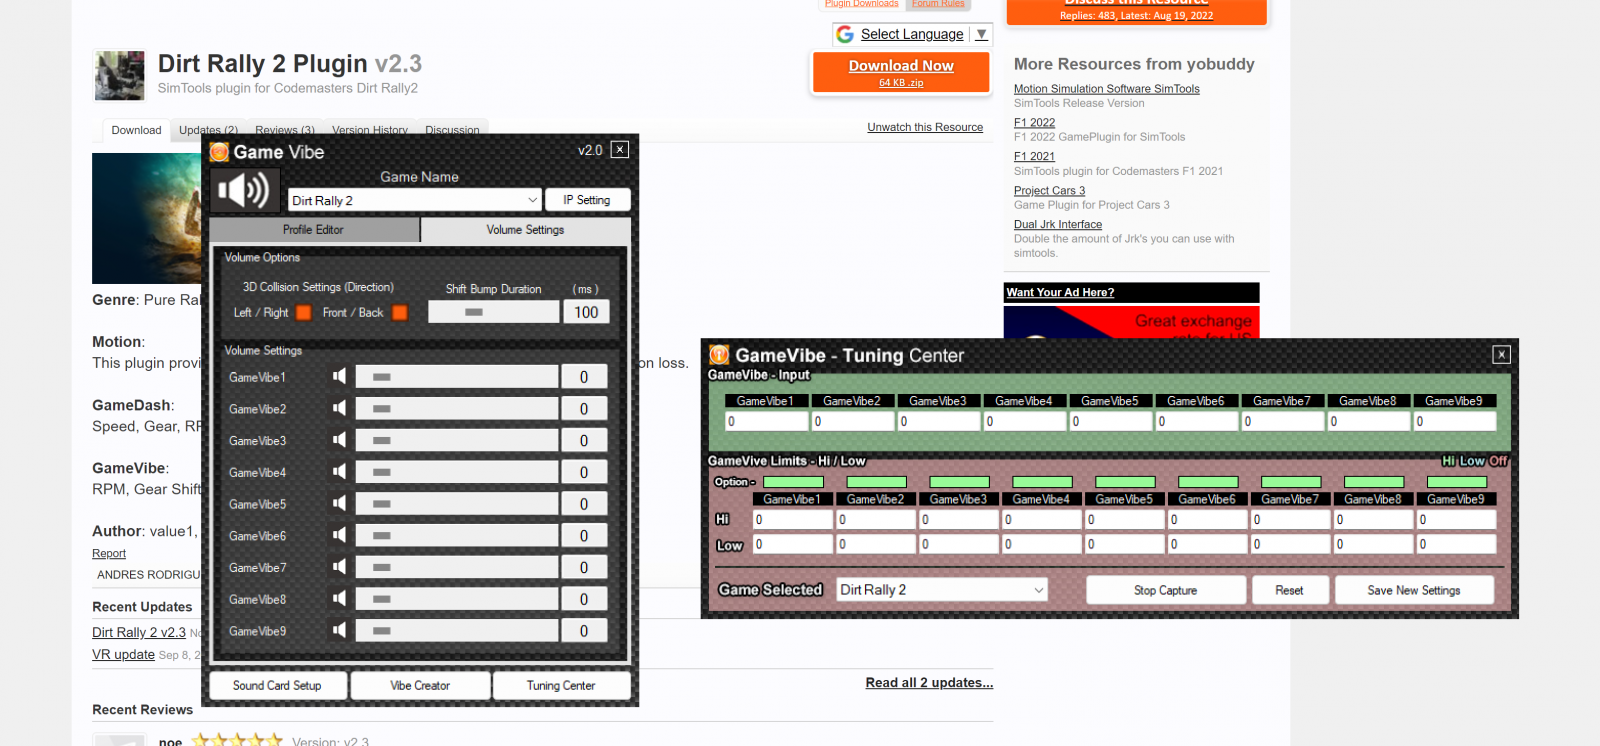The height and width of the screenshot is (746, 1600).
Task: Adjust the Shift Bump Duration slider
Action: [494, 312]
